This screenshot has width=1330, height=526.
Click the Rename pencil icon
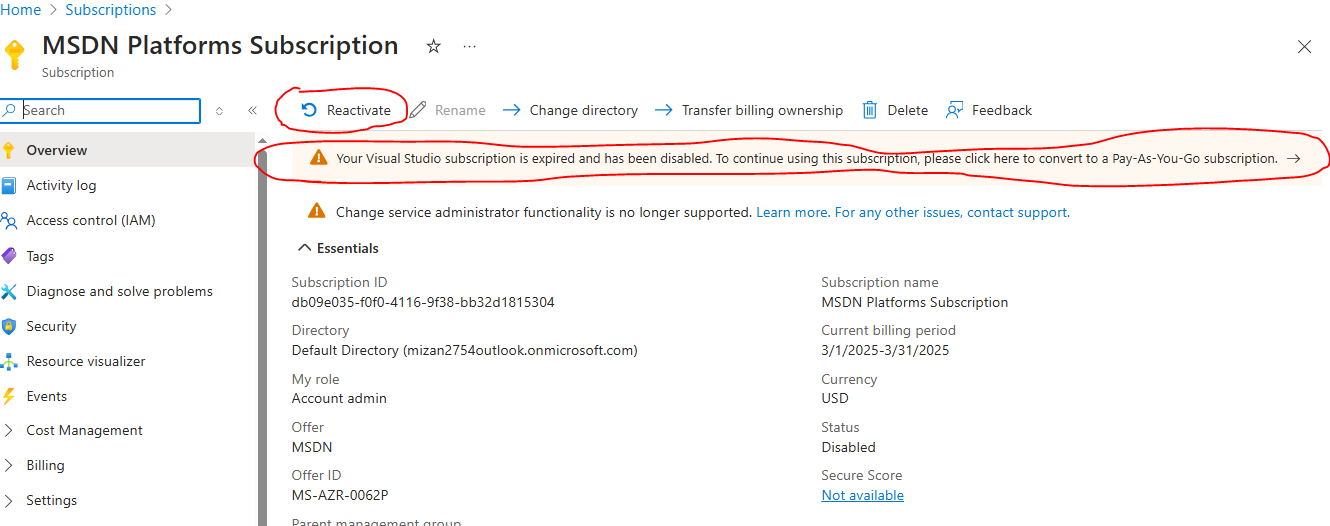click(419, 110)
